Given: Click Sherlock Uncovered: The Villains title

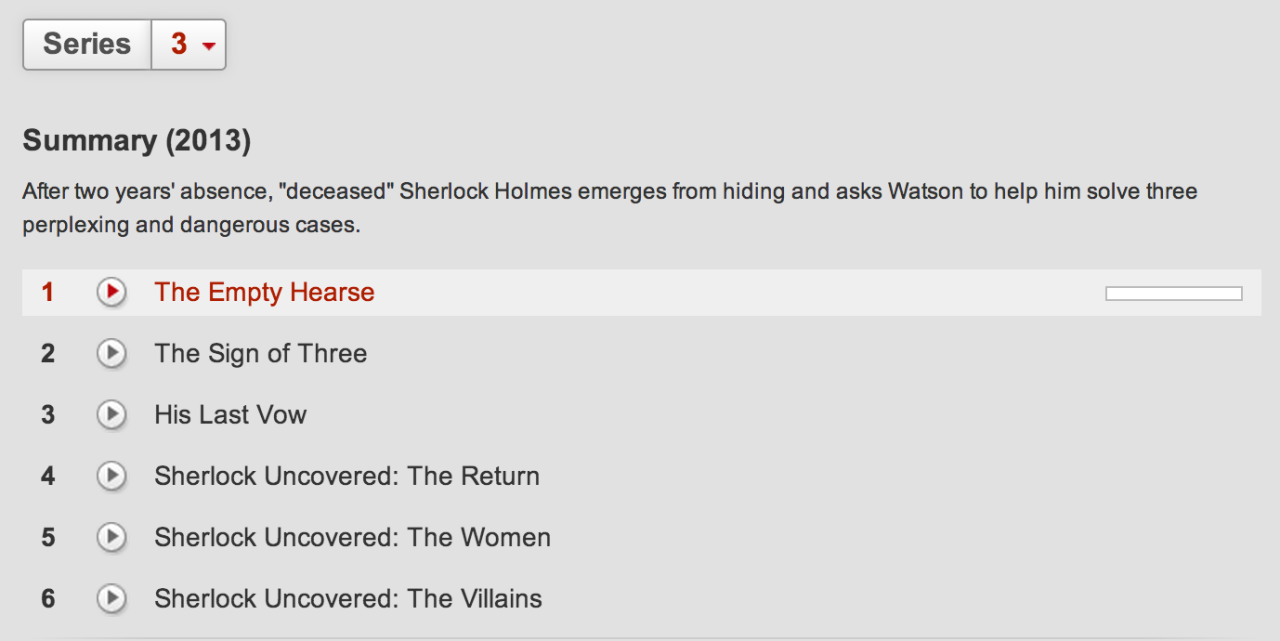Looking at the screenshot, I should point(348,599).
